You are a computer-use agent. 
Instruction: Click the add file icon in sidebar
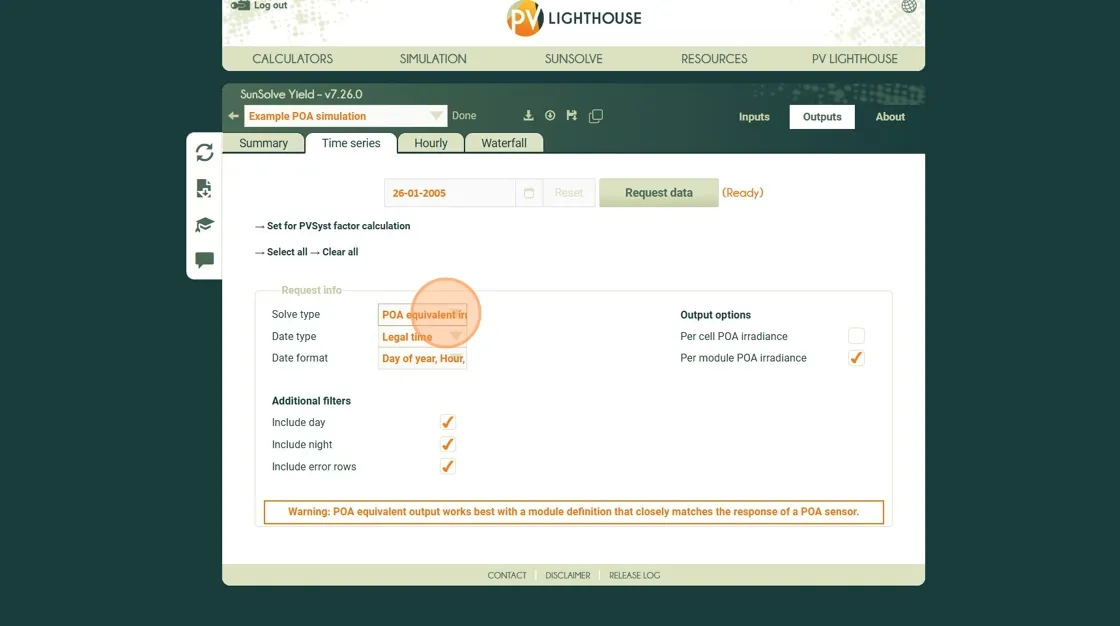[204, 188]
